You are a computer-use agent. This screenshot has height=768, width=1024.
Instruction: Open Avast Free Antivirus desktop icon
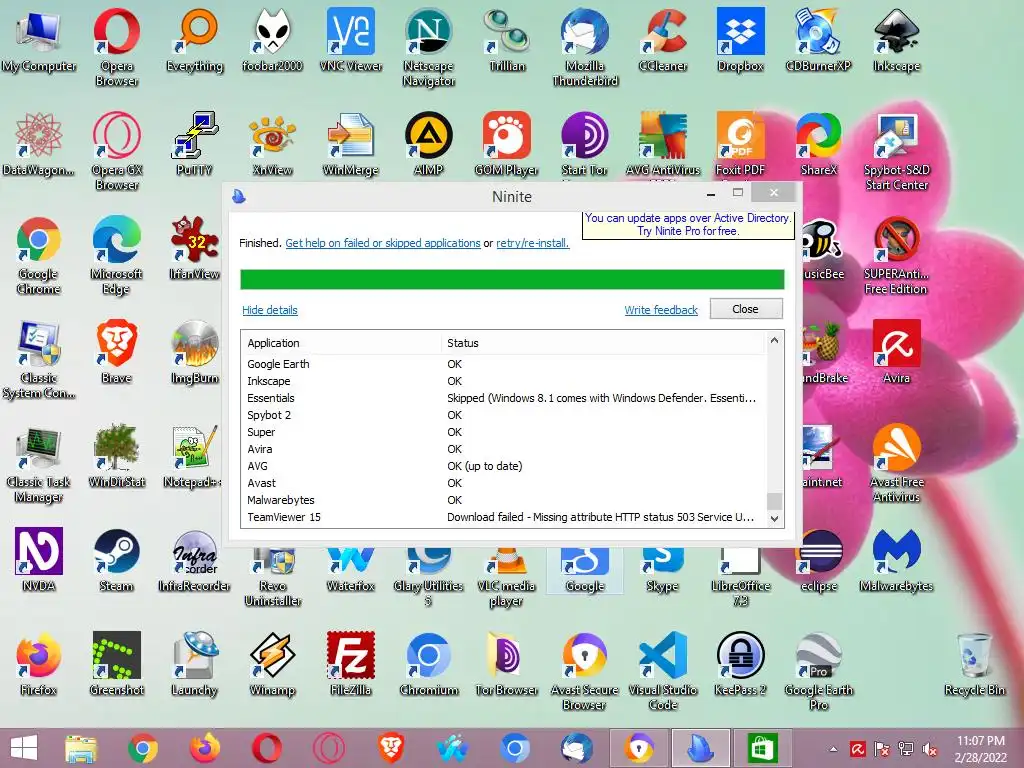[897, 463]
